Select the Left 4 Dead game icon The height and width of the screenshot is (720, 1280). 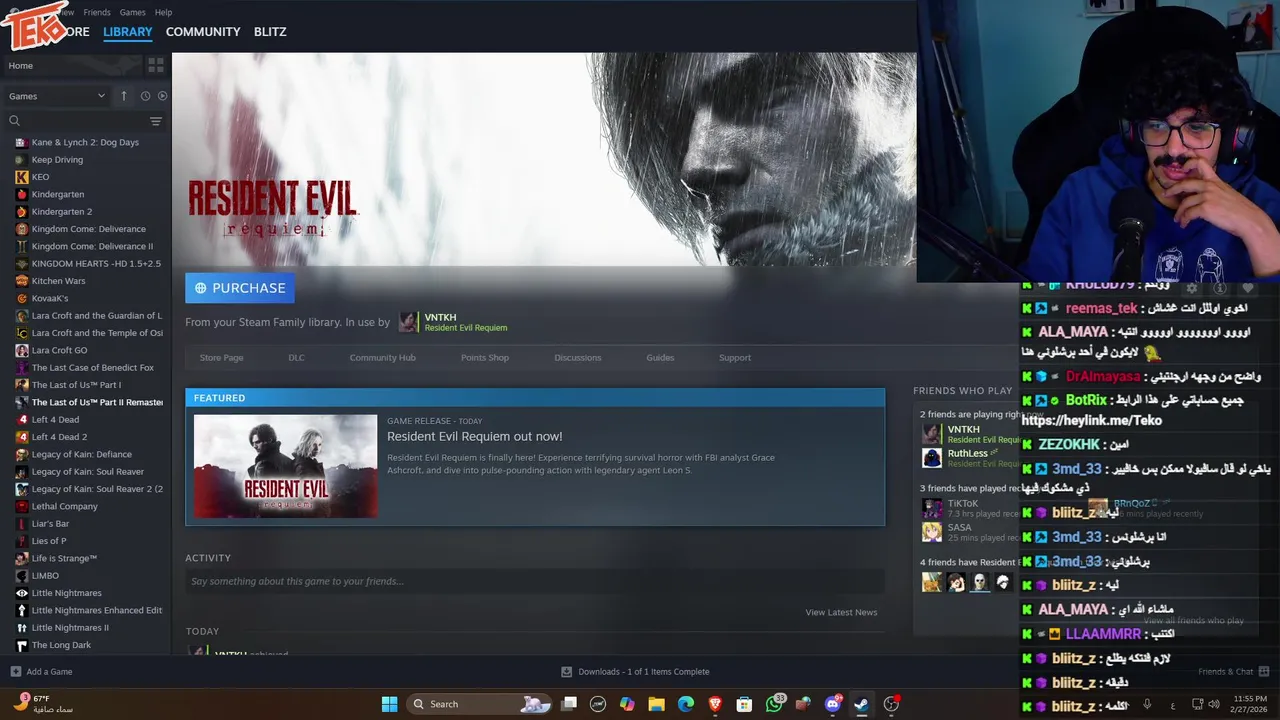[21, 420]
